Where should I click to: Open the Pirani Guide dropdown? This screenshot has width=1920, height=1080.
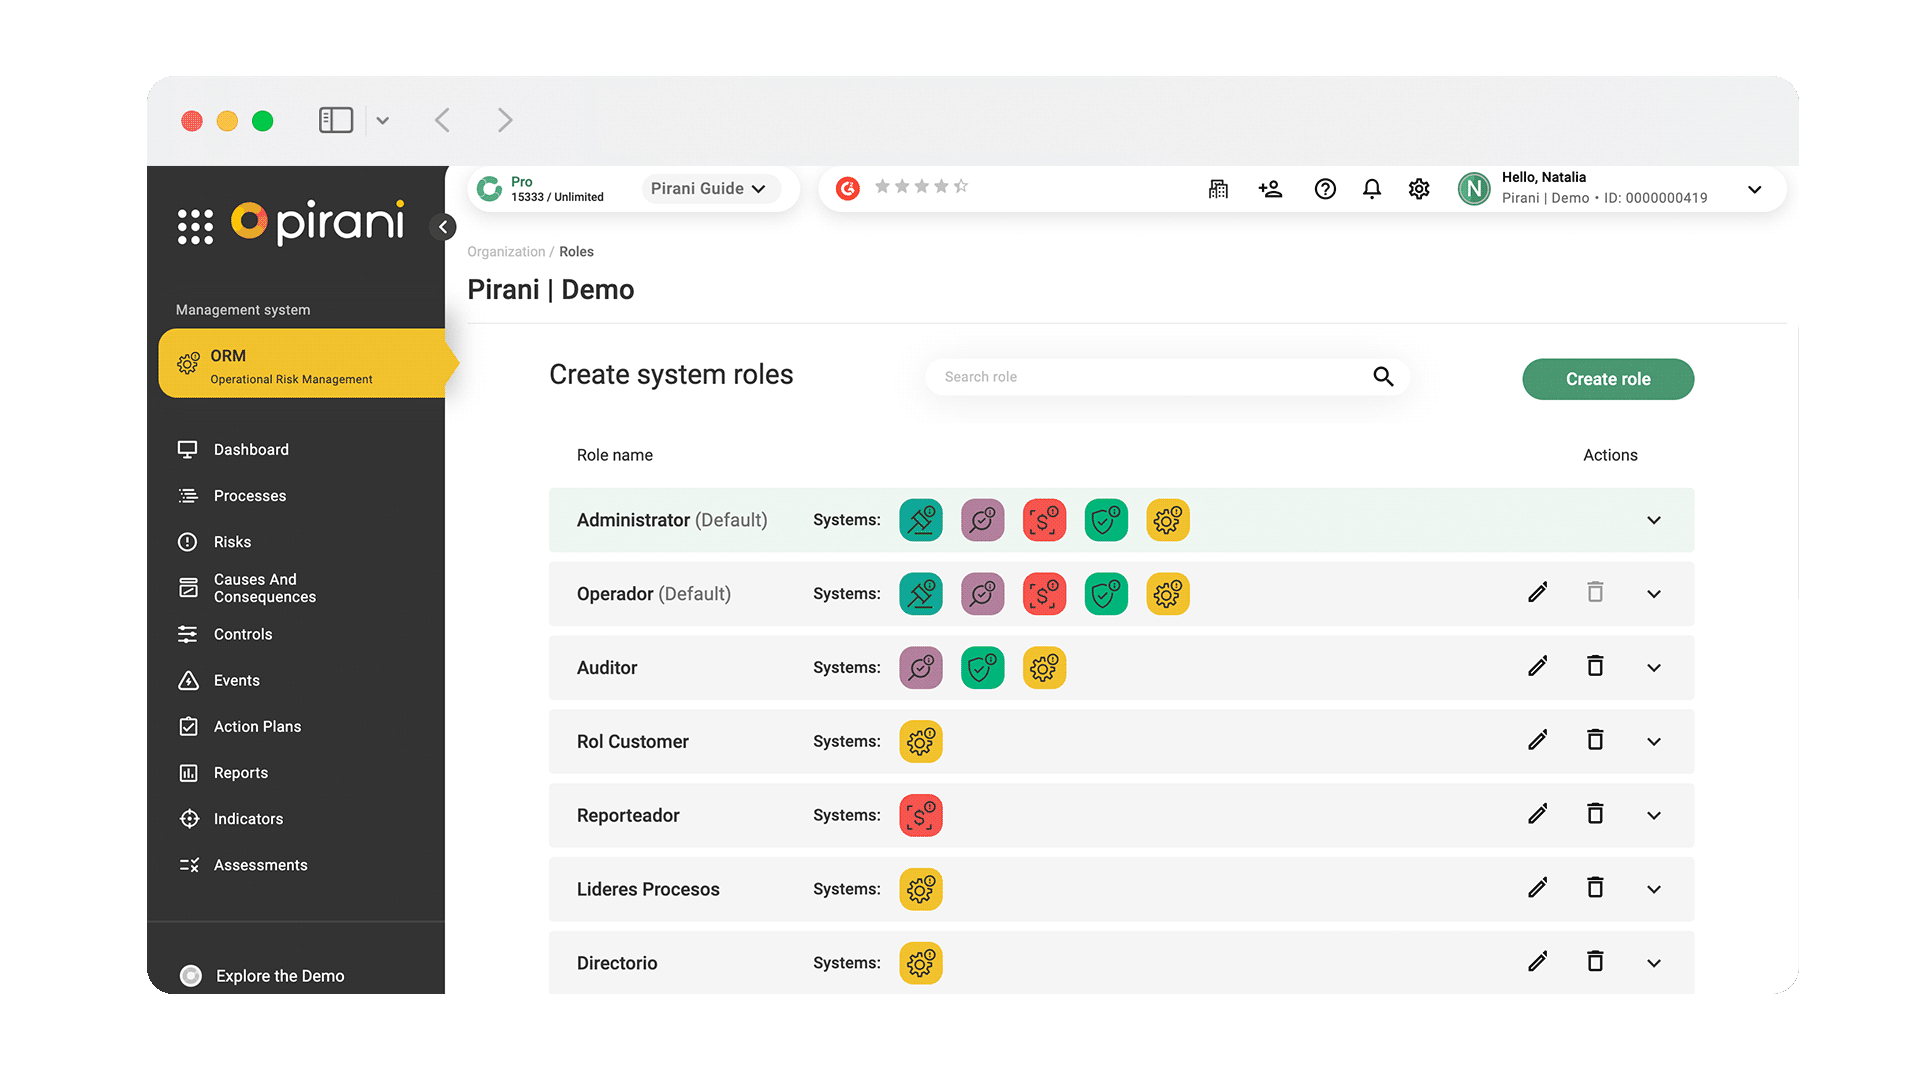[x=709, y=189]
